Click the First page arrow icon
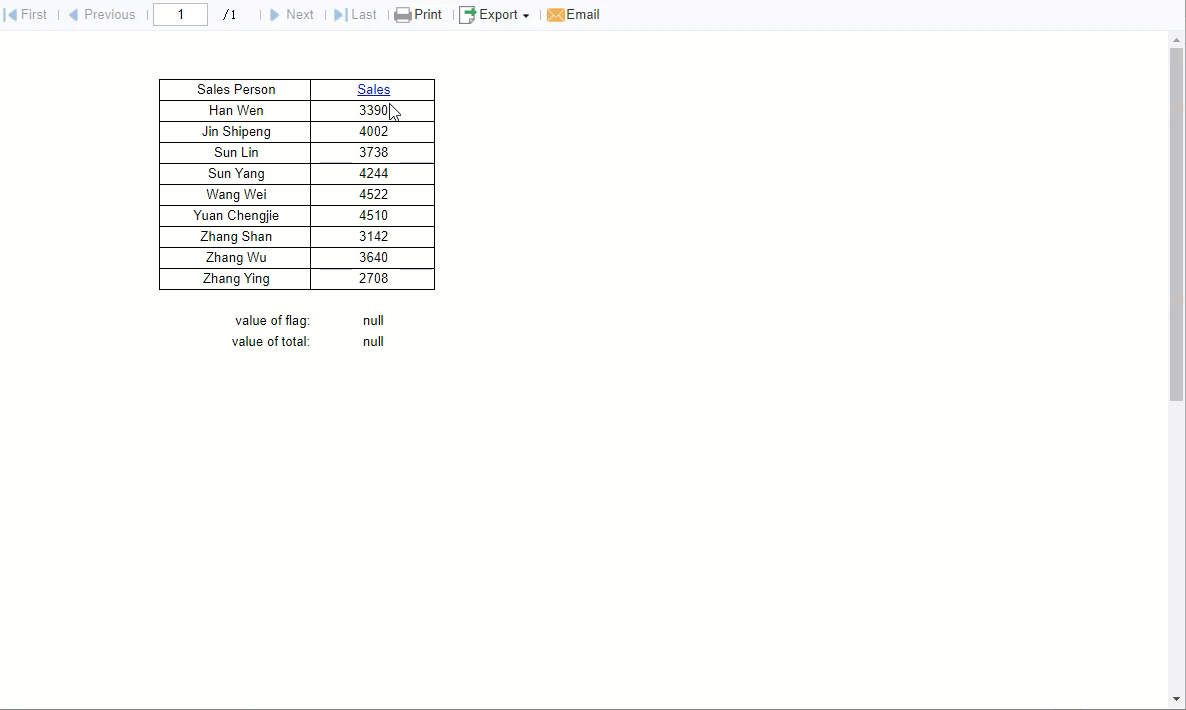This screenshot has width=1186, height=710. tap(11, 15)
